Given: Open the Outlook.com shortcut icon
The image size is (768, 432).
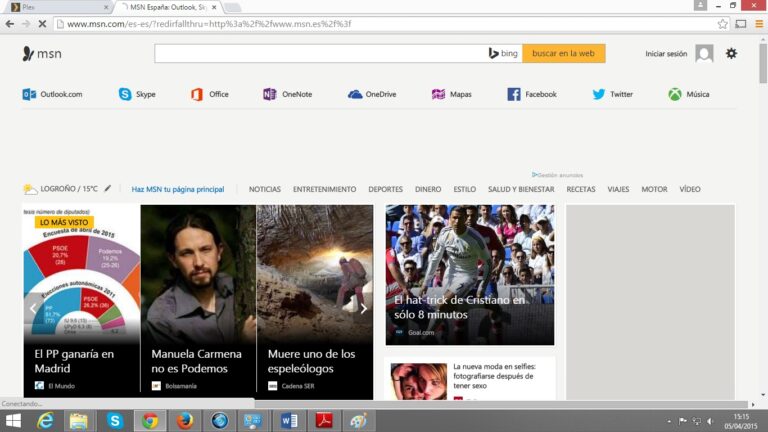Looking at the screenshot, I should click(x=29, y=94).
